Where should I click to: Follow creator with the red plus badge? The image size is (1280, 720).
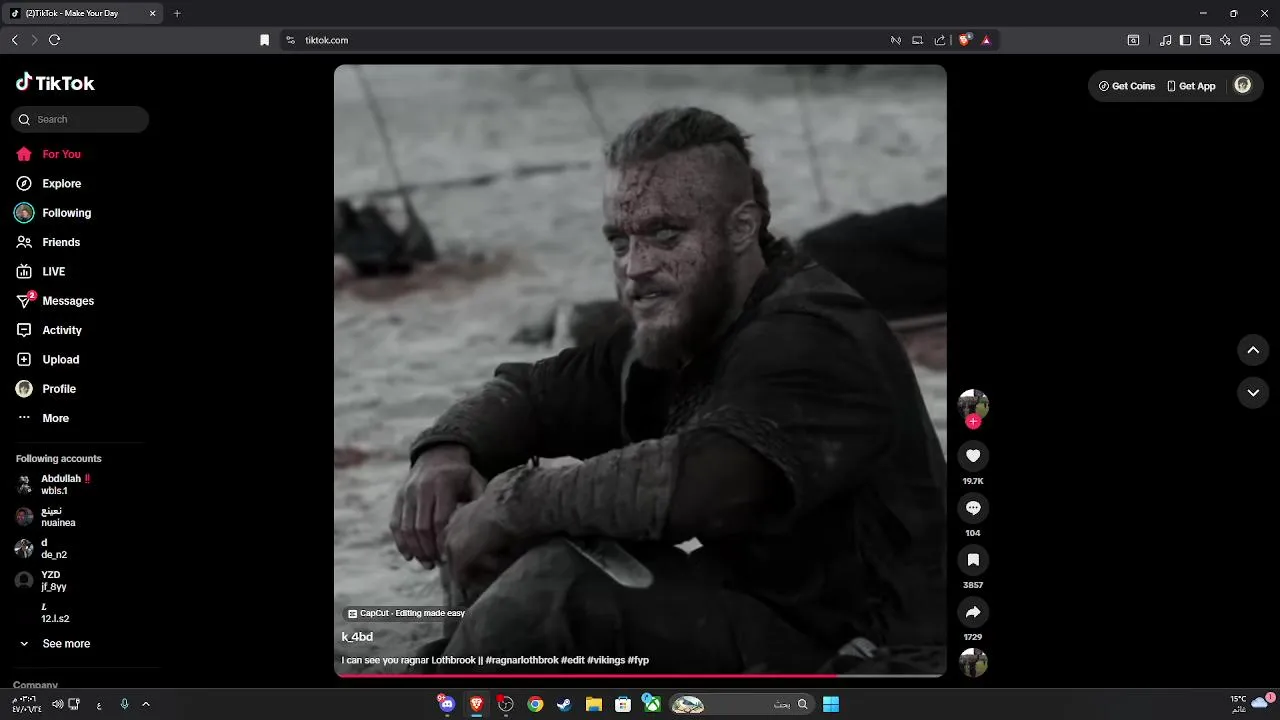click(973, 421)
